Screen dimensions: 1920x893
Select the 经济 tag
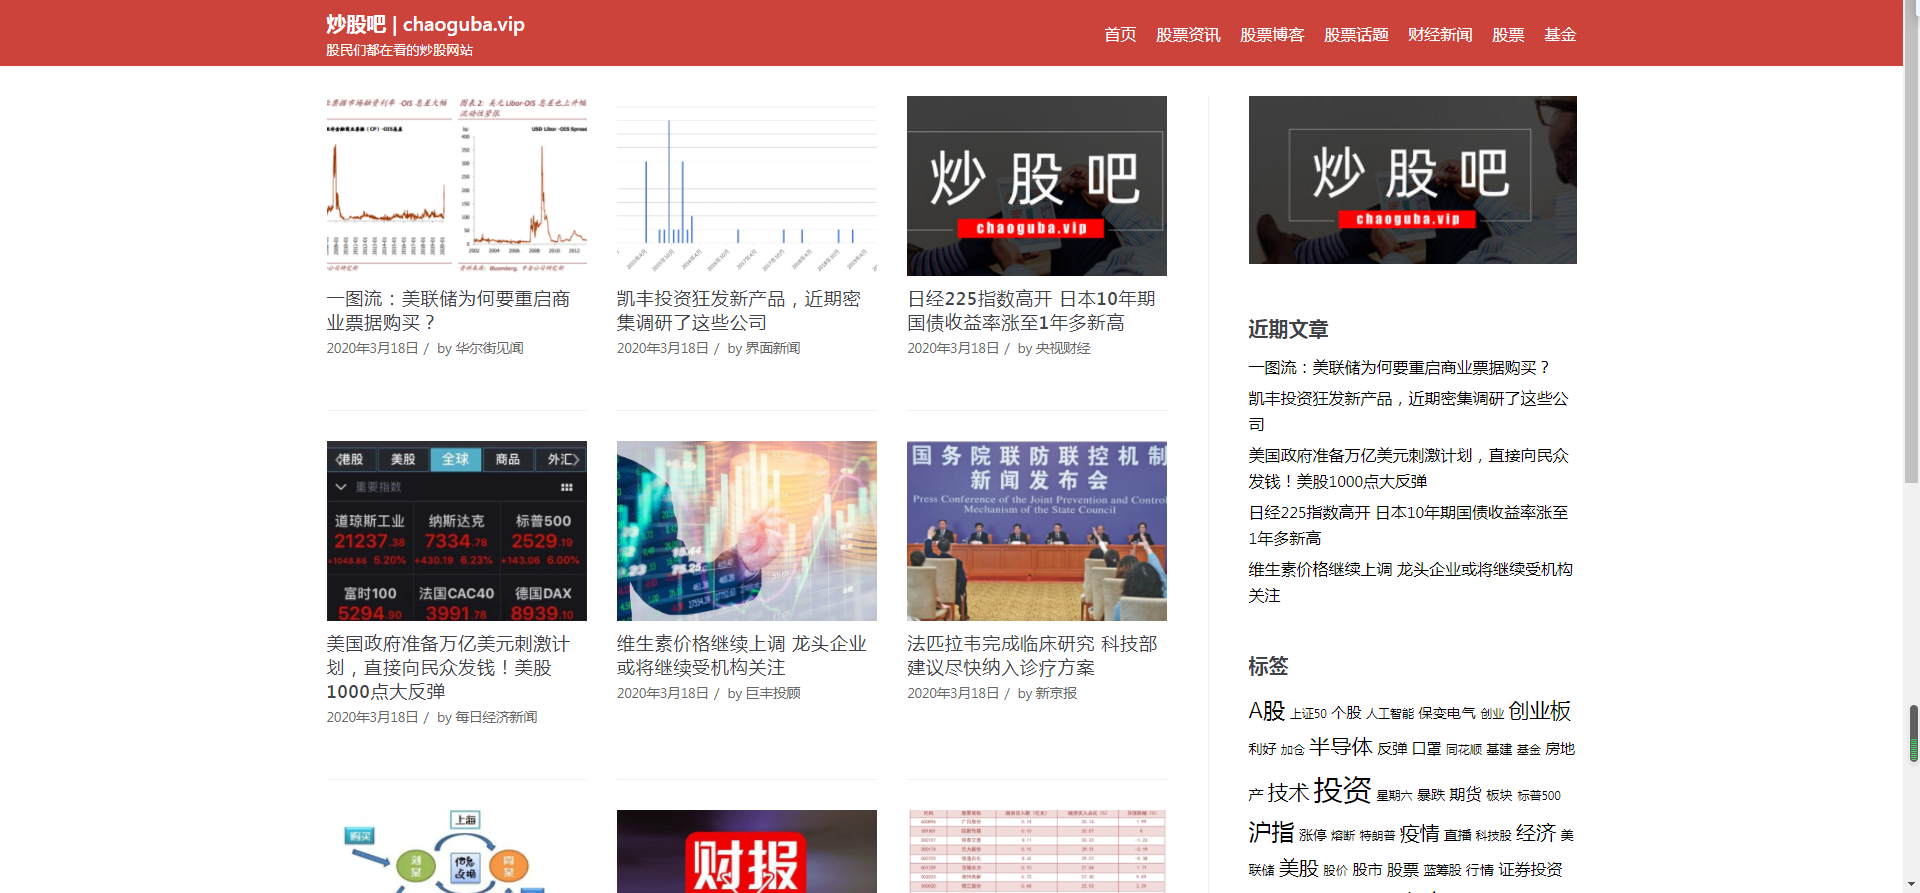click(x=1536, y=833)
